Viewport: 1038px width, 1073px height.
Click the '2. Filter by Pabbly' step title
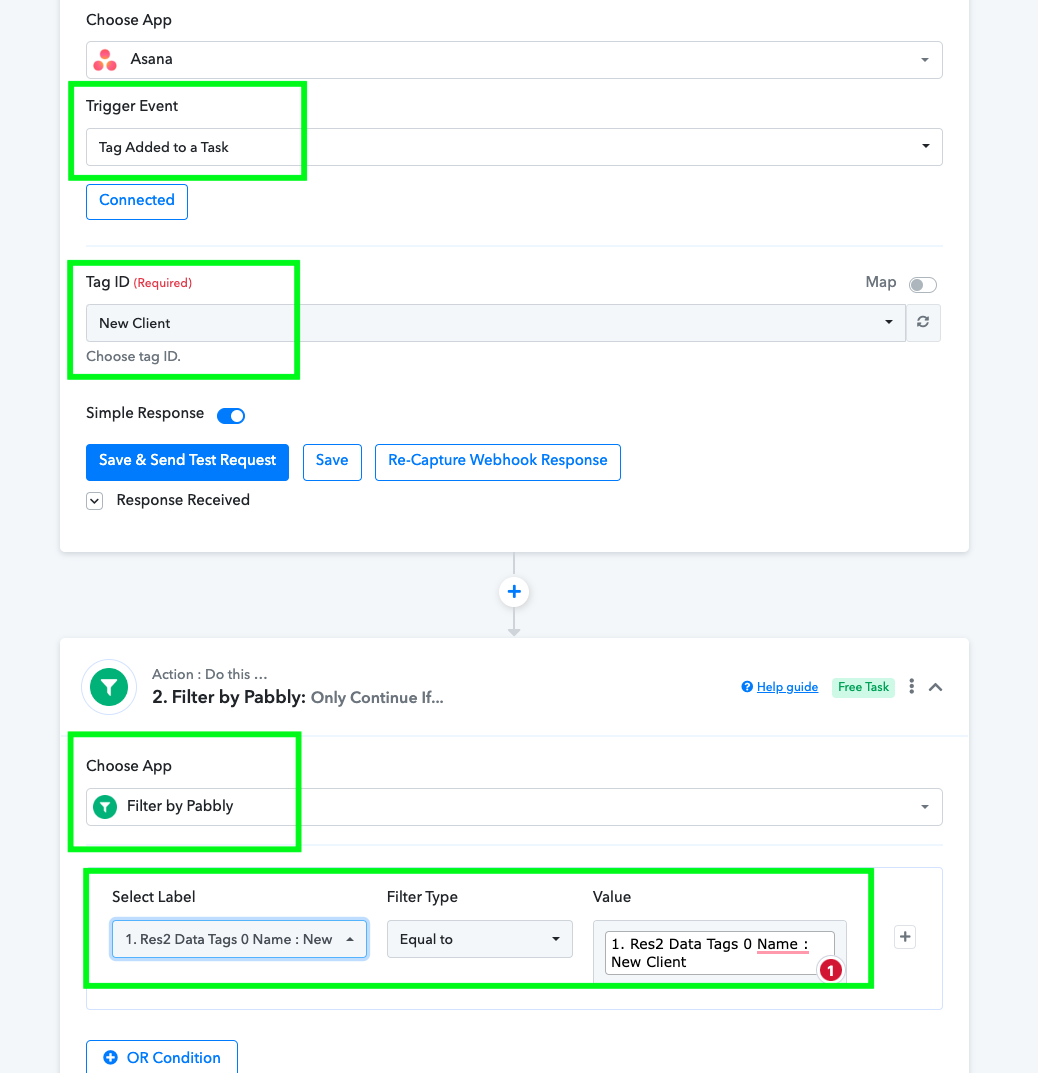229,697
